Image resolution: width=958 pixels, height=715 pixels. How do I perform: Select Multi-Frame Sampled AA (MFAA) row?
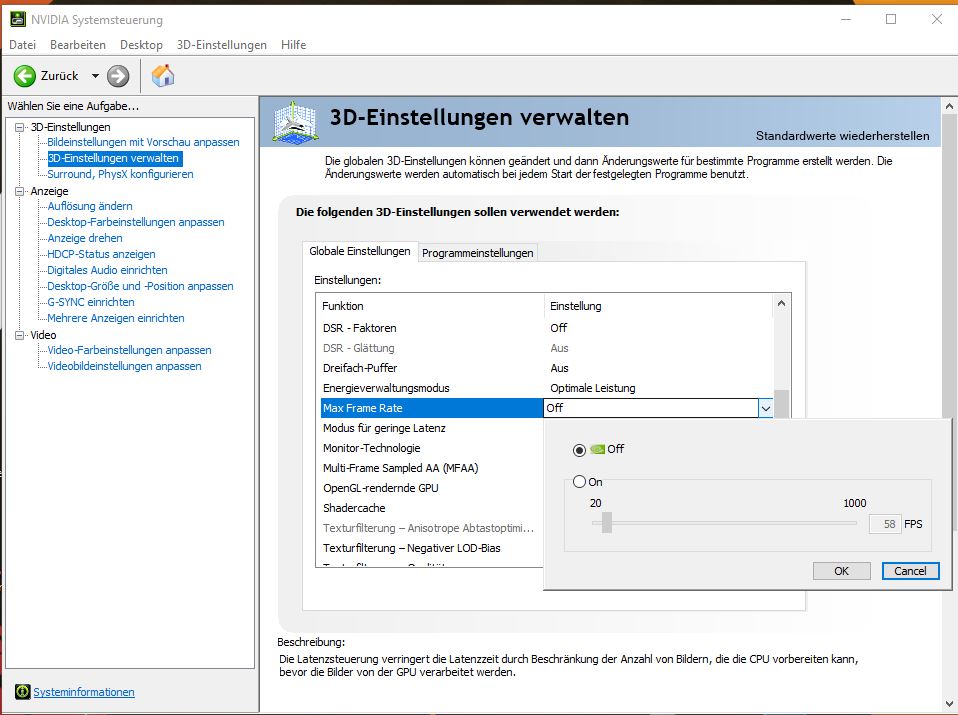[432, 468]
